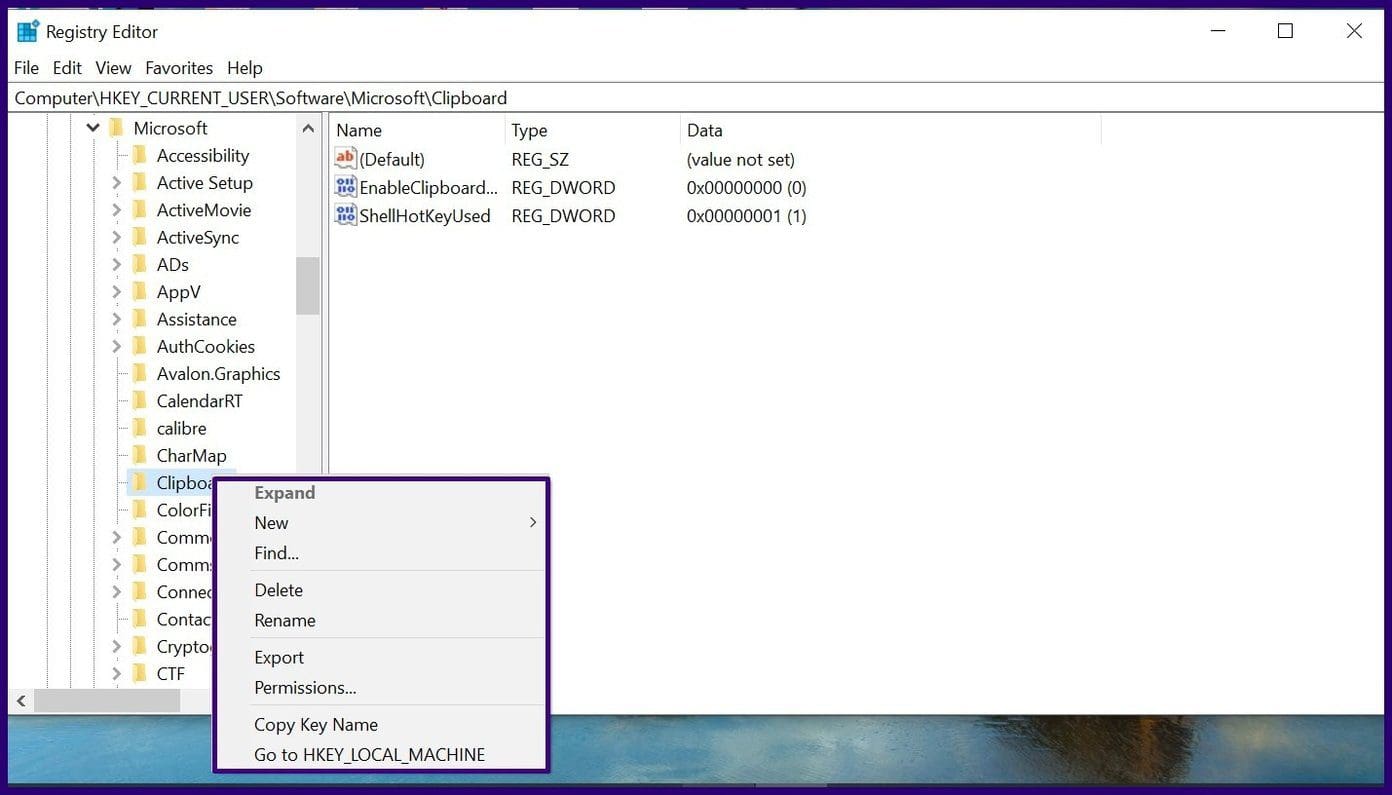Click the ActiveSync folder icon

point(140,237)
